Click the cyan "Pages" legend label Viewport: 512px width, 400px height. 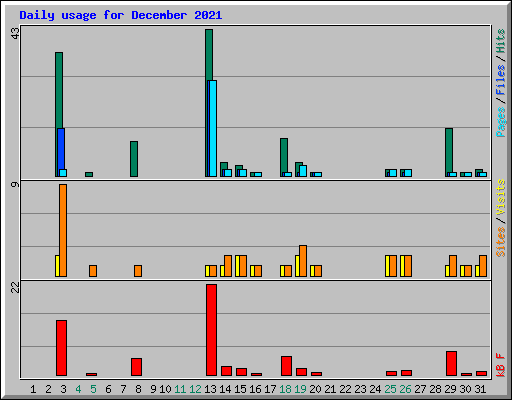point(500,122)
